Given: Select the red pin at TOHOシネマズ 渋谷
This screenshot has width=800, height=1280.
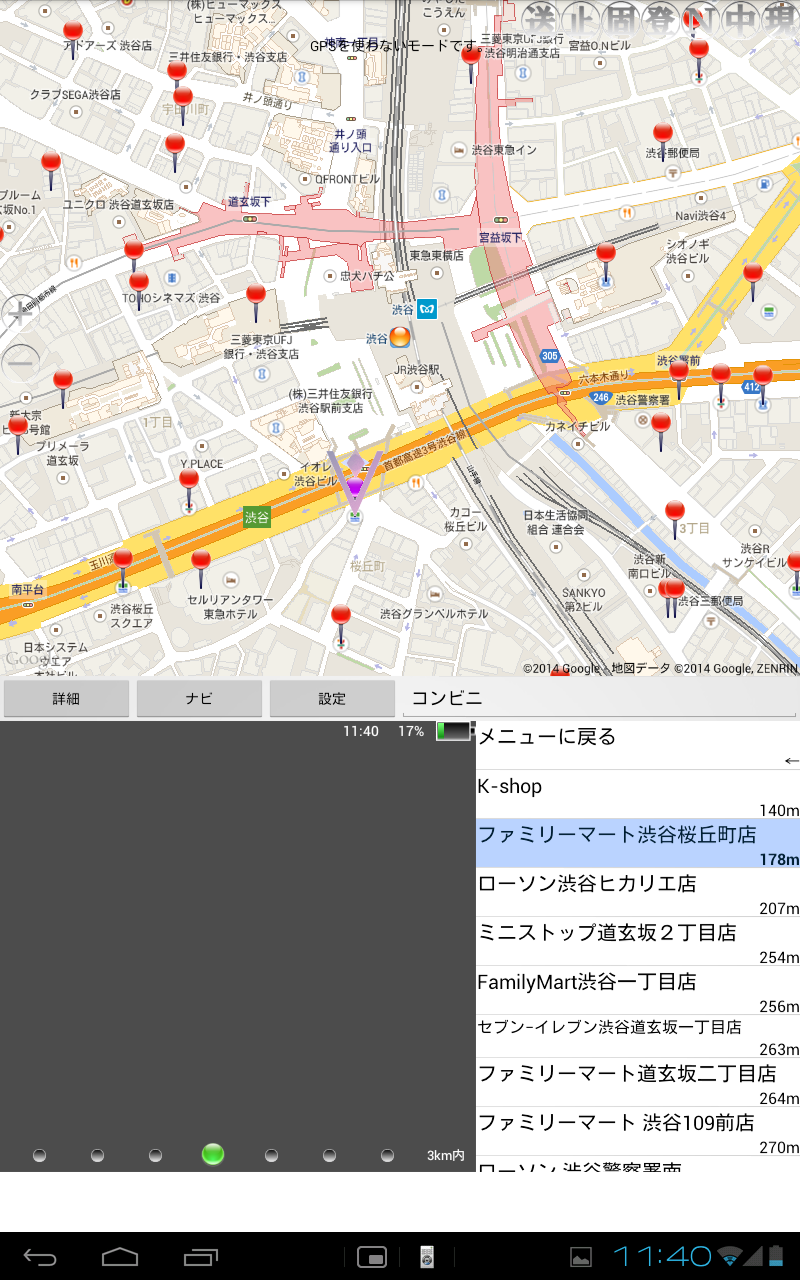Looking at the screenshot, I should click(x=139, y=290).
